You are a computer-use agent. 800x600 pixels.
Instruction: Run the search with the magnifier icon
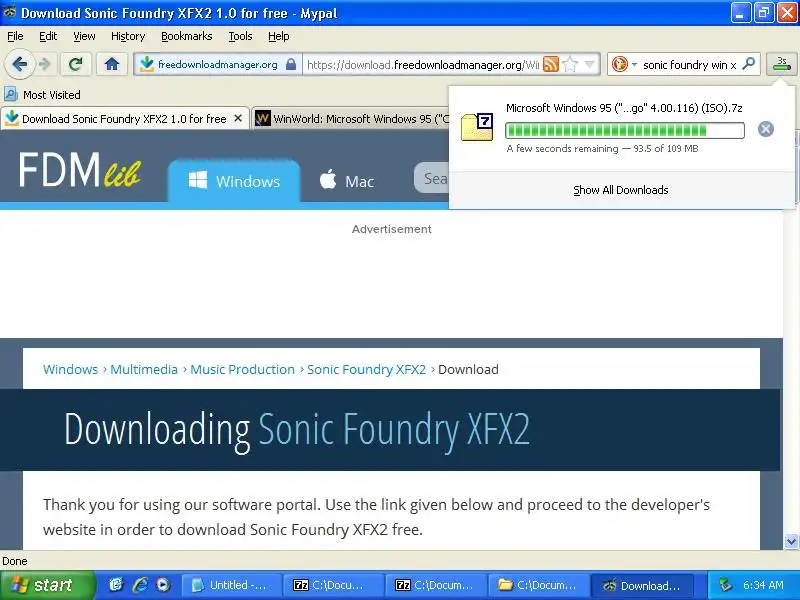[x=748, y=64]
